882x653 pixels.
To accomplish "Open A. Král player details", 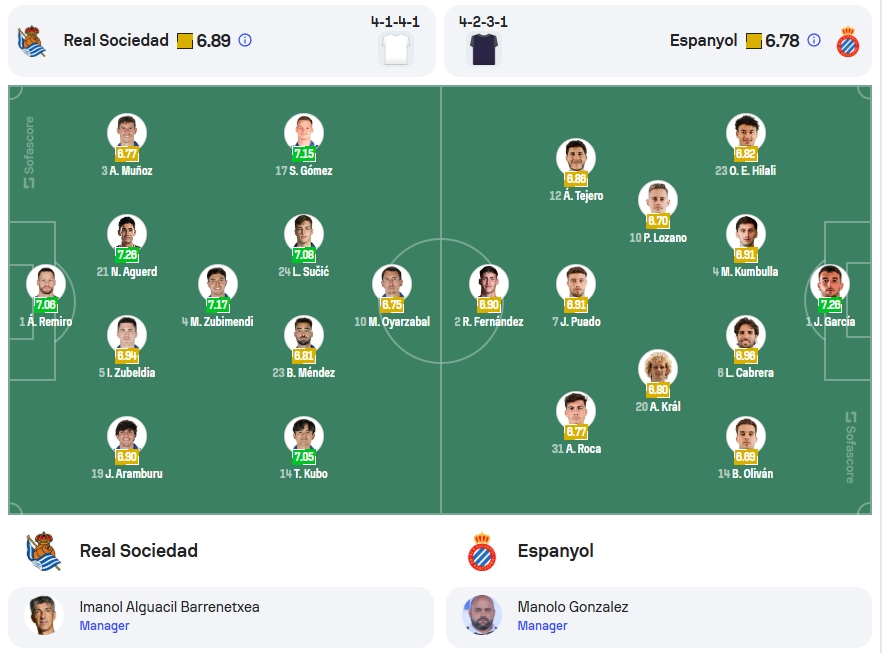I will click(x=658, y=381).
